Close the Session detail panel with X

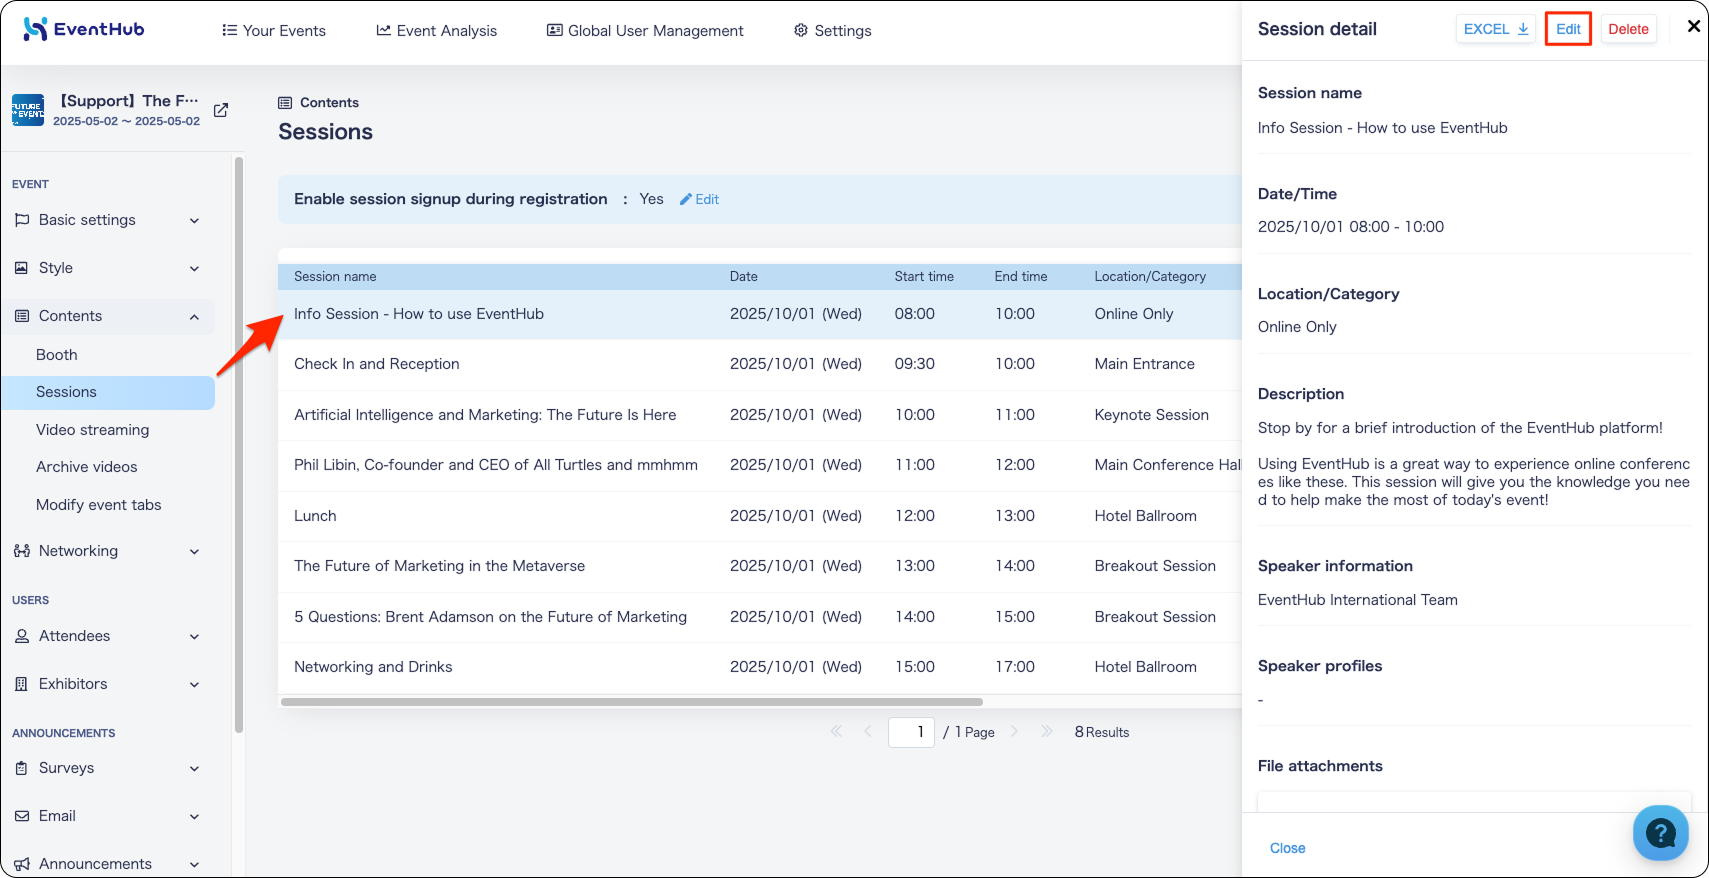(1693, 27)
